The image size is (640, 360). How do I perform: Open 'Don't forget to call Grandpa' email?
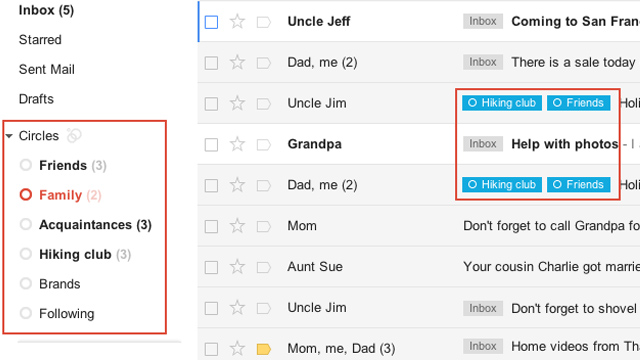551,226
